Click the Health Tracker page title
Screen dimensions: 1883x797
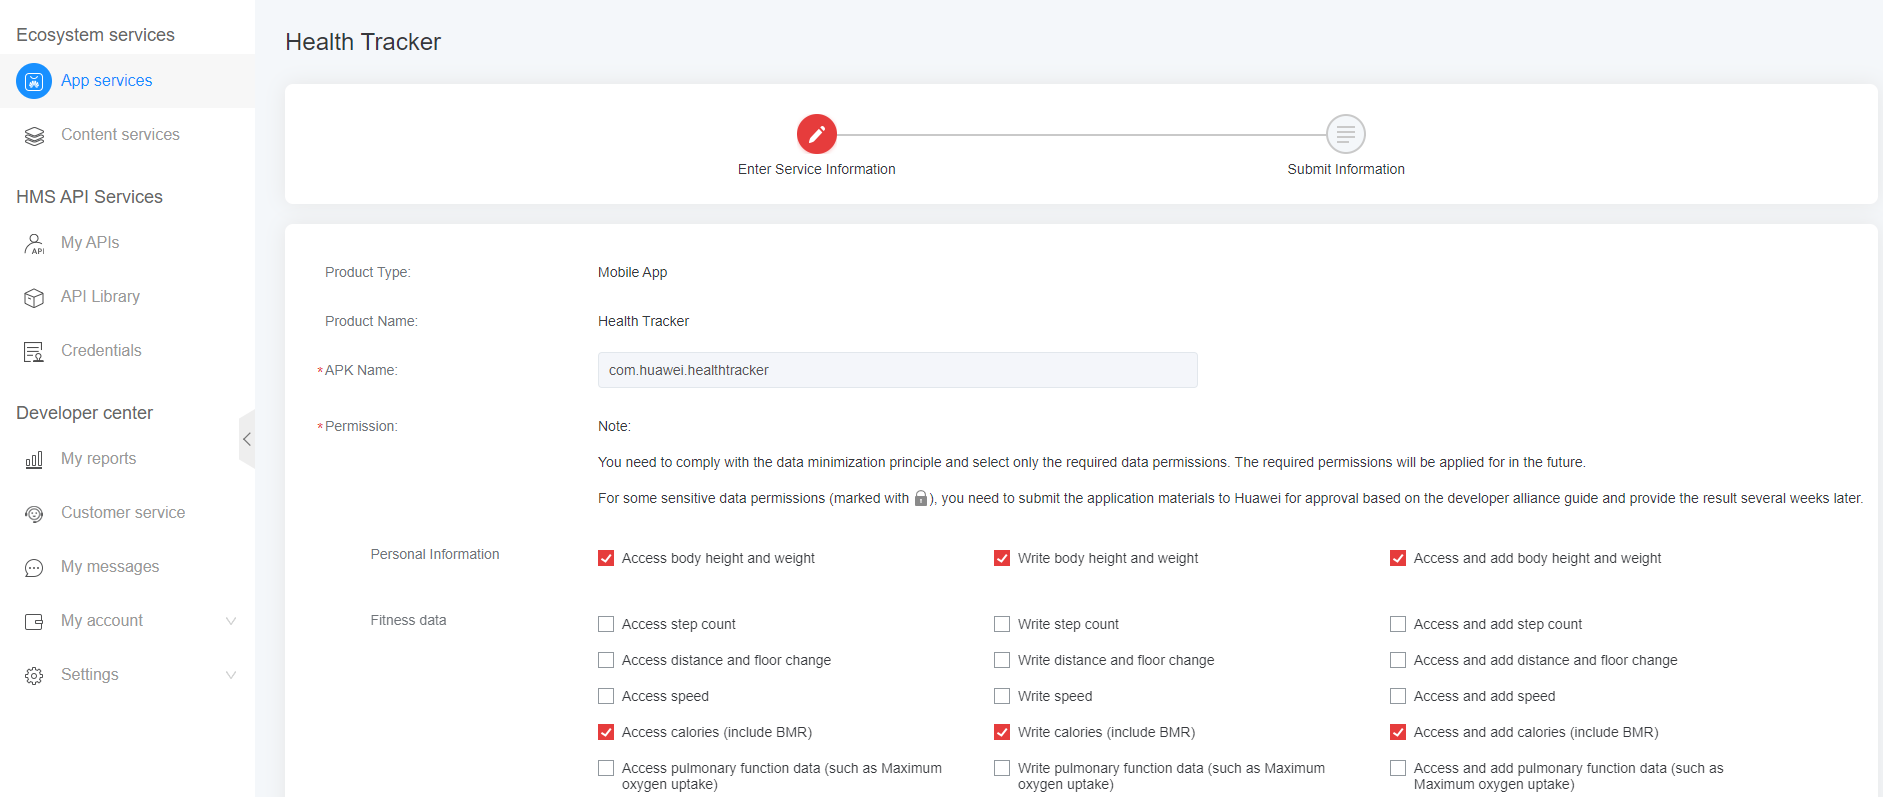coord(363,42)
